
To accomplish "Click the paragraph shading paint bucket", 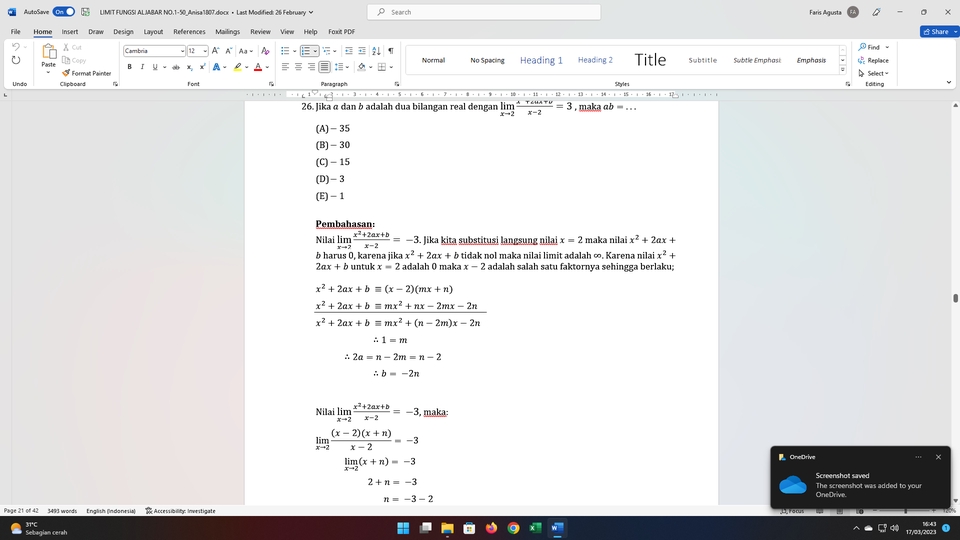I will tap(361, 67).
